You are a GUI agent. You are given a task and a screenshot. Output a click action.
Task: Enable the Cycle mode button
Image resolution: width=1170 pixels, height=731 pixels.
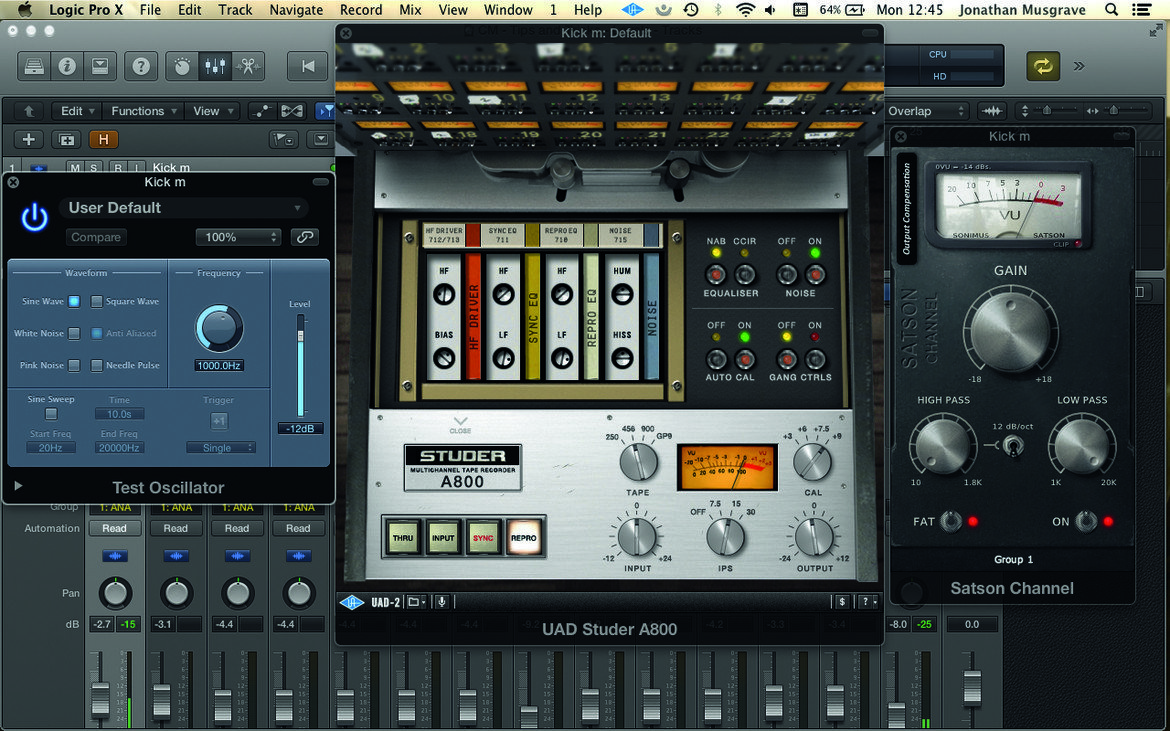pyautogui.click(x=1043, y=66)
